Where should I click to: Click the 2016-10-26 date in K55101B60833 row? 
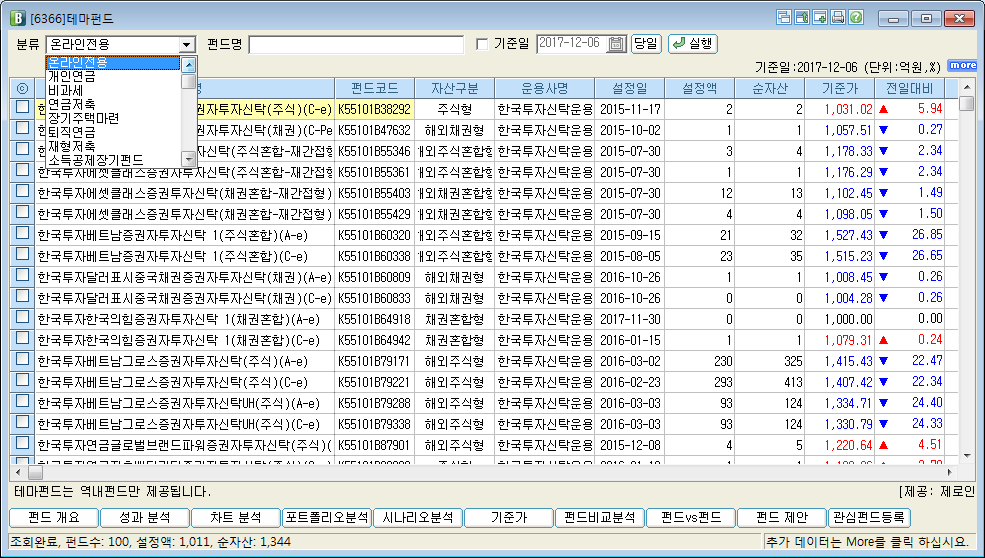[x=630, y=298]
